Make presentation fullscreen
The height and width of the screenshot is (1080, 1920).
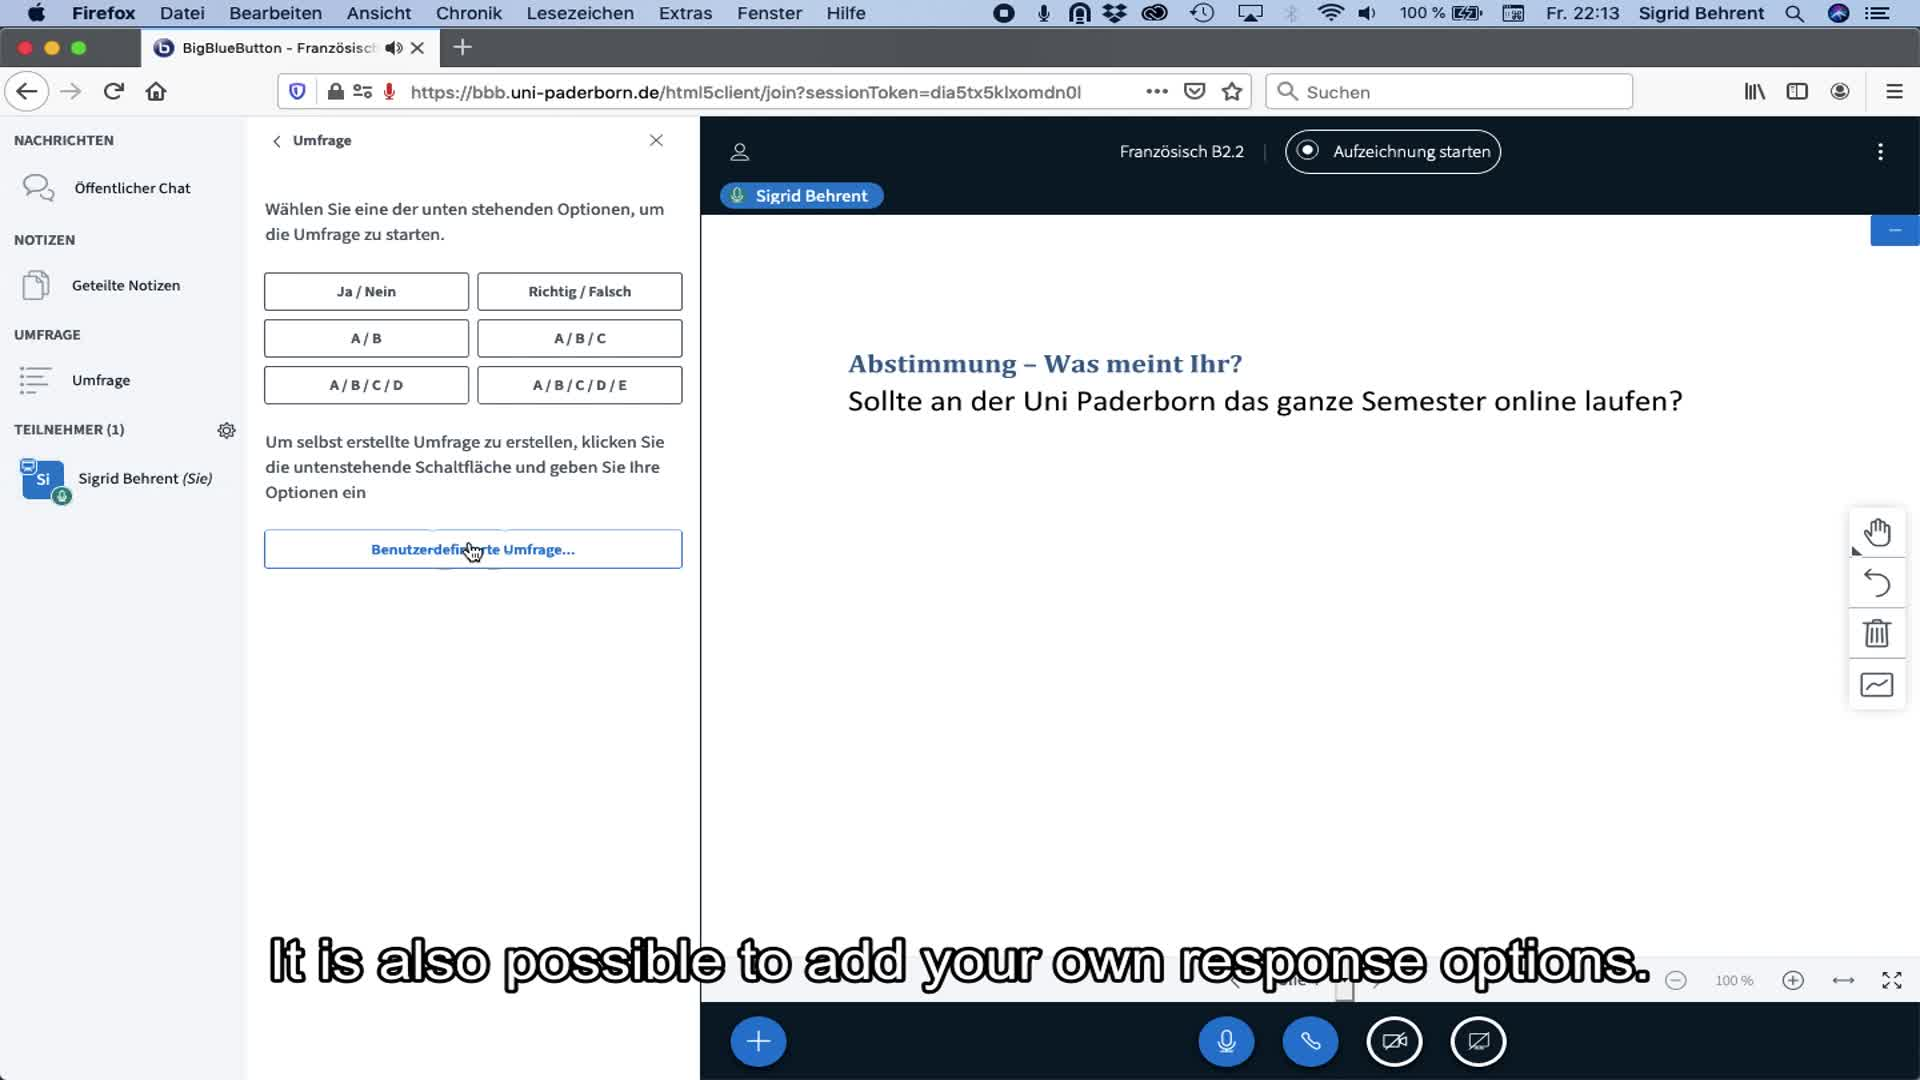[1891, 980]
